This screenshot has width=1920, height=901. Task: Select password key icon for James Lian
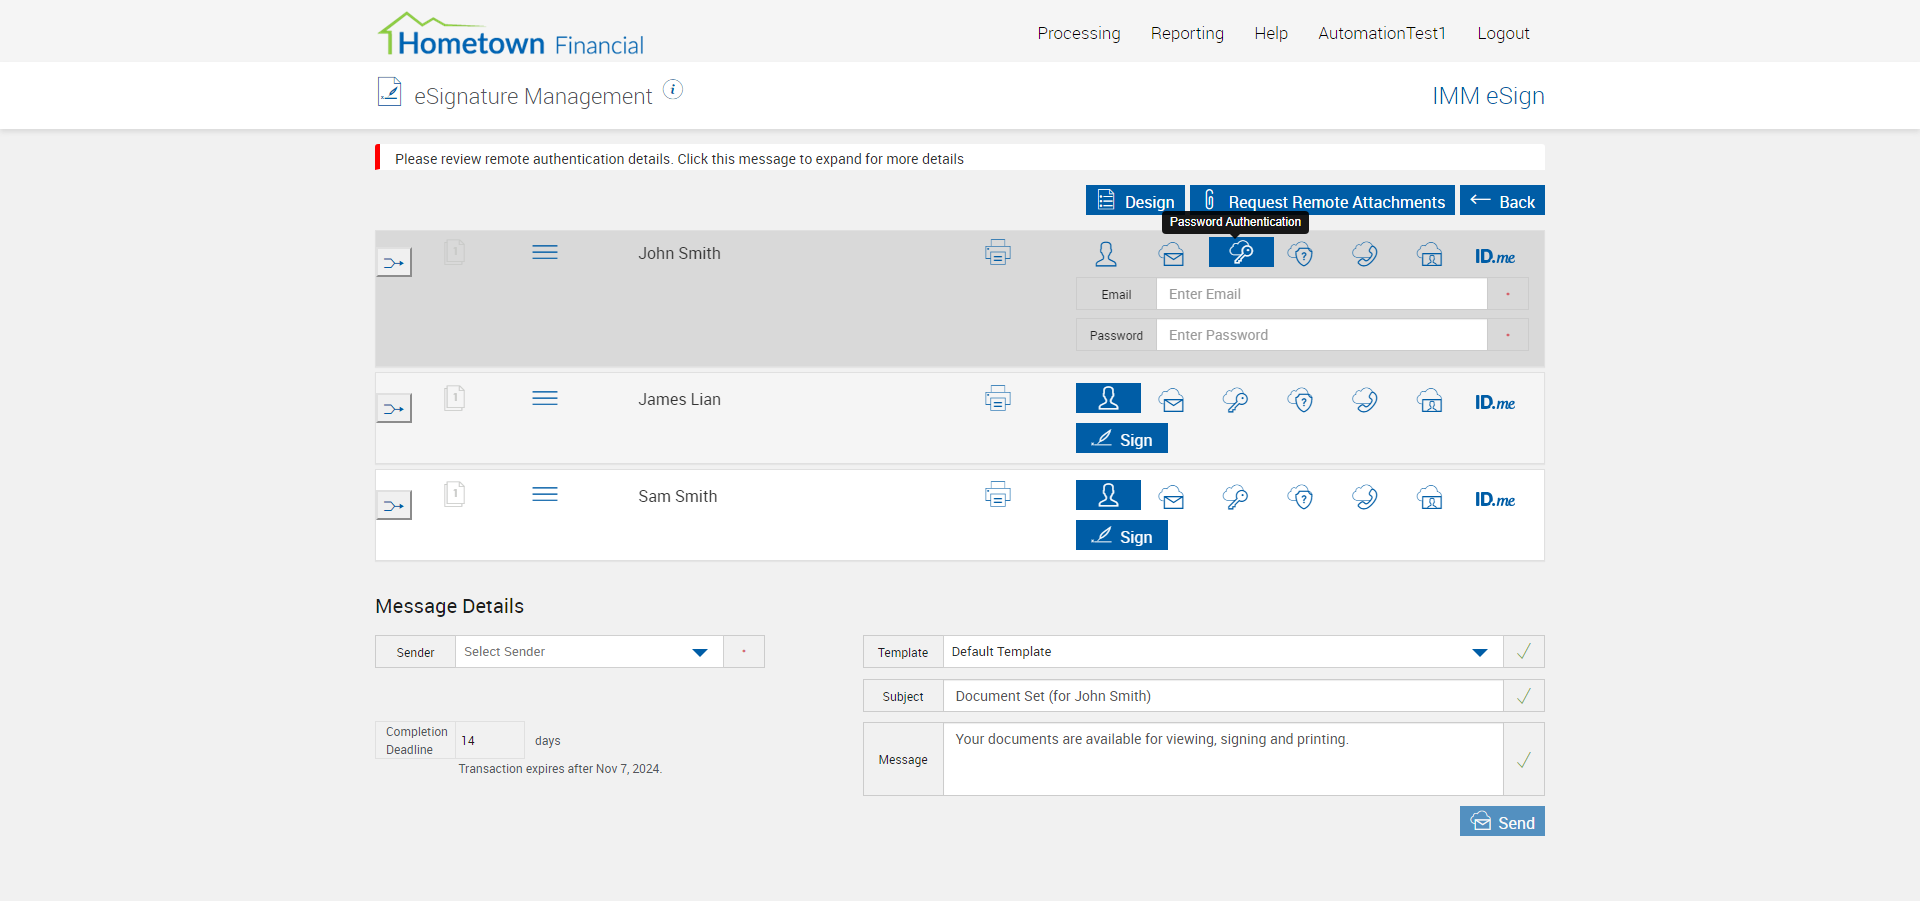click(x=1236, y=401)
